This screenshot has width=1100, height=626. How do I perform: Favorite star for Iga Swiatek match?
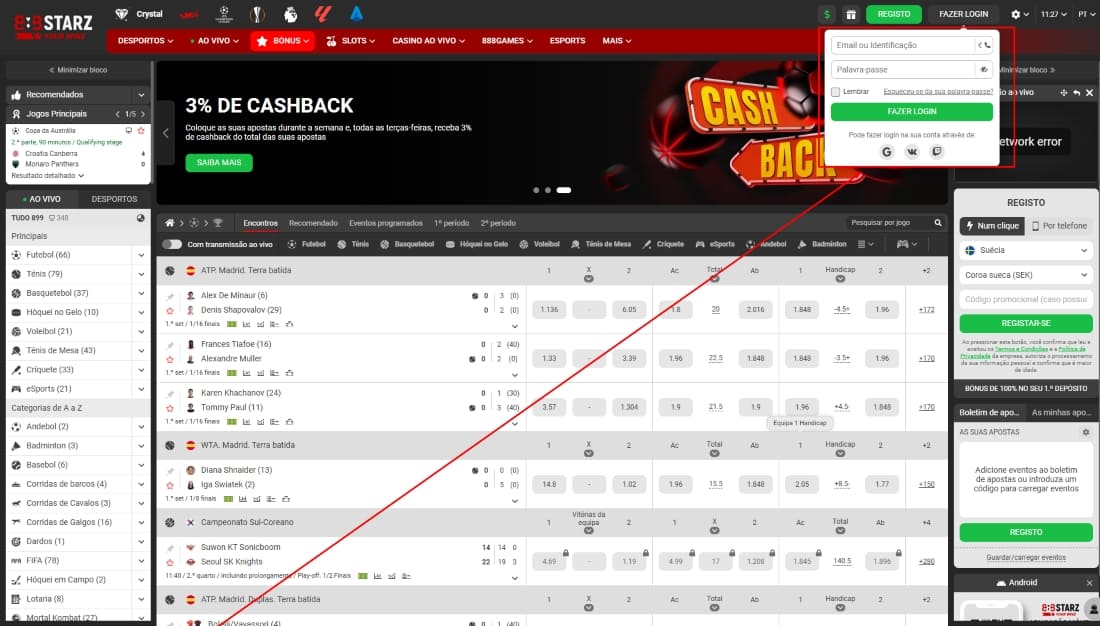click(x=170, y=485)
